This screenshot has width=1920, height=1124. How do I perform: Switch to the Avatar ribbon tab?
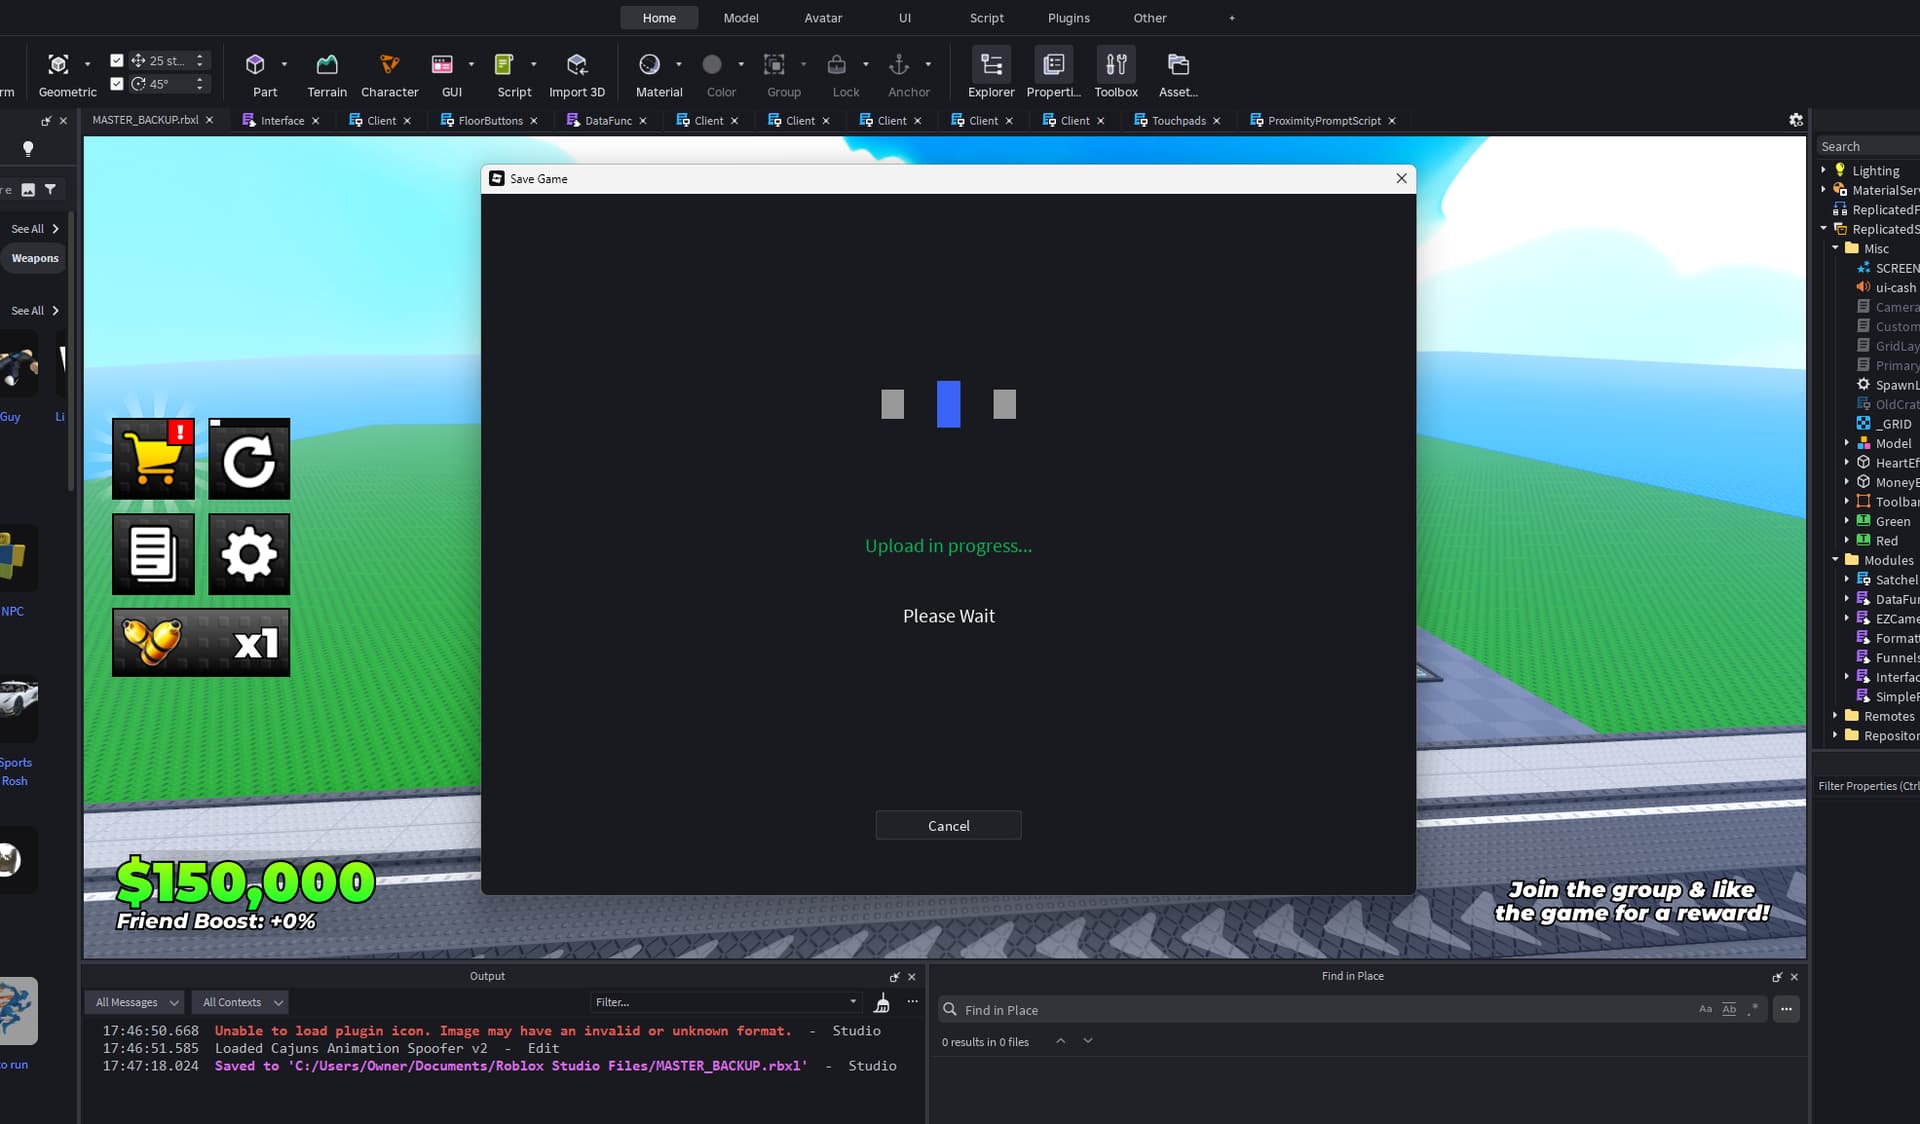(x=823, y=18)
